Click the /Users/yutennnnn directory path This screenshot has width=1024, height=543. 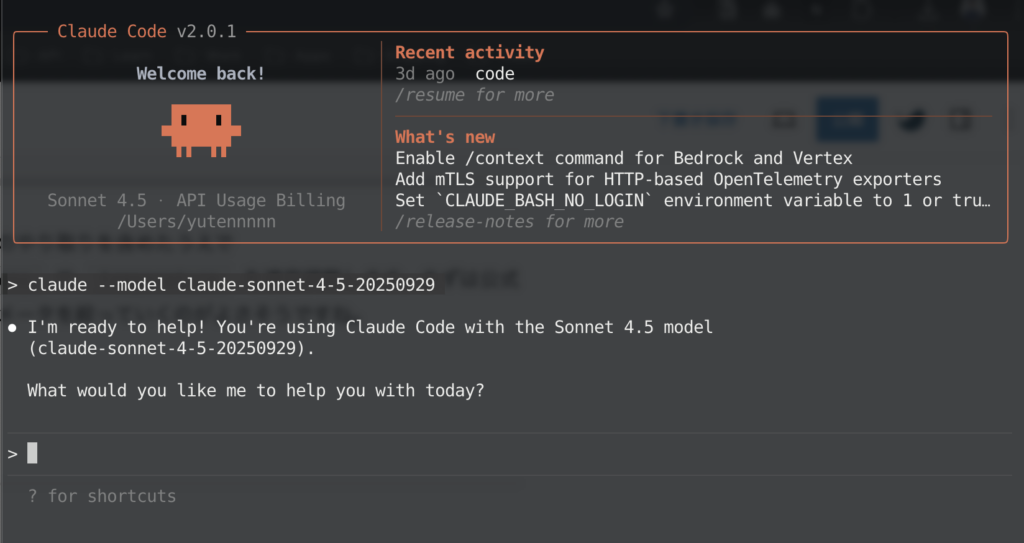point(196,221)
